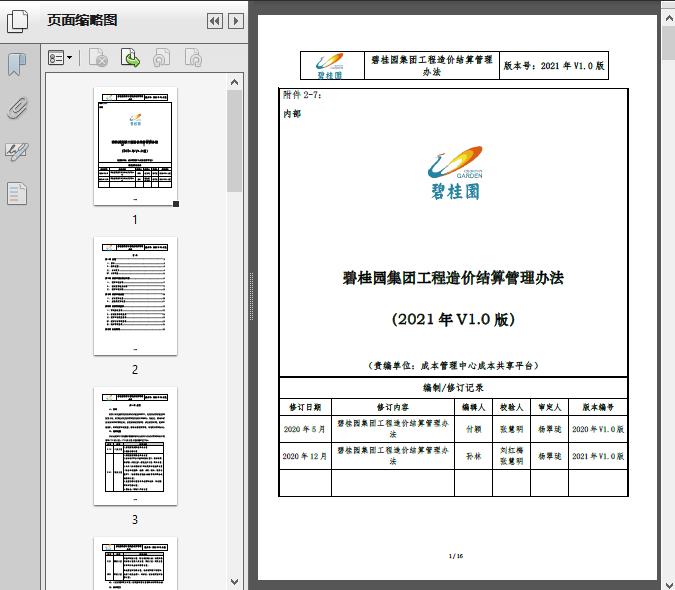
Task: Click the 2020 年 5 月 date cell
Action: pyautogui.click(x=305, y=429)
